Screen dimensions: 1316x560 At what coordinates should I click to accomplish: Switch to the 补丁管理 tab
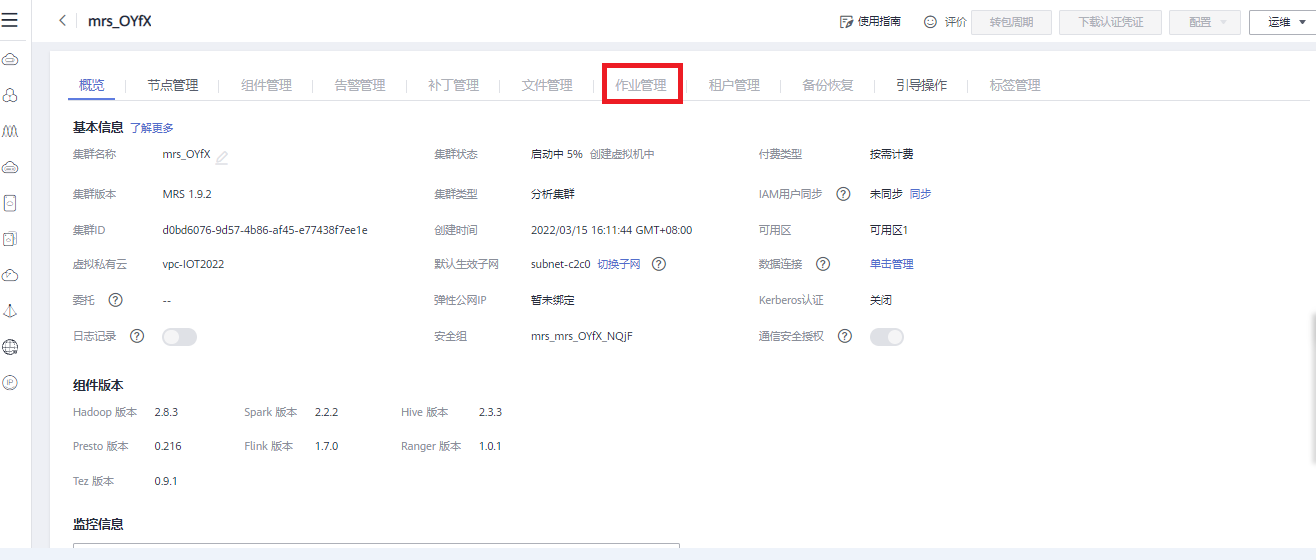coord(454,85)
